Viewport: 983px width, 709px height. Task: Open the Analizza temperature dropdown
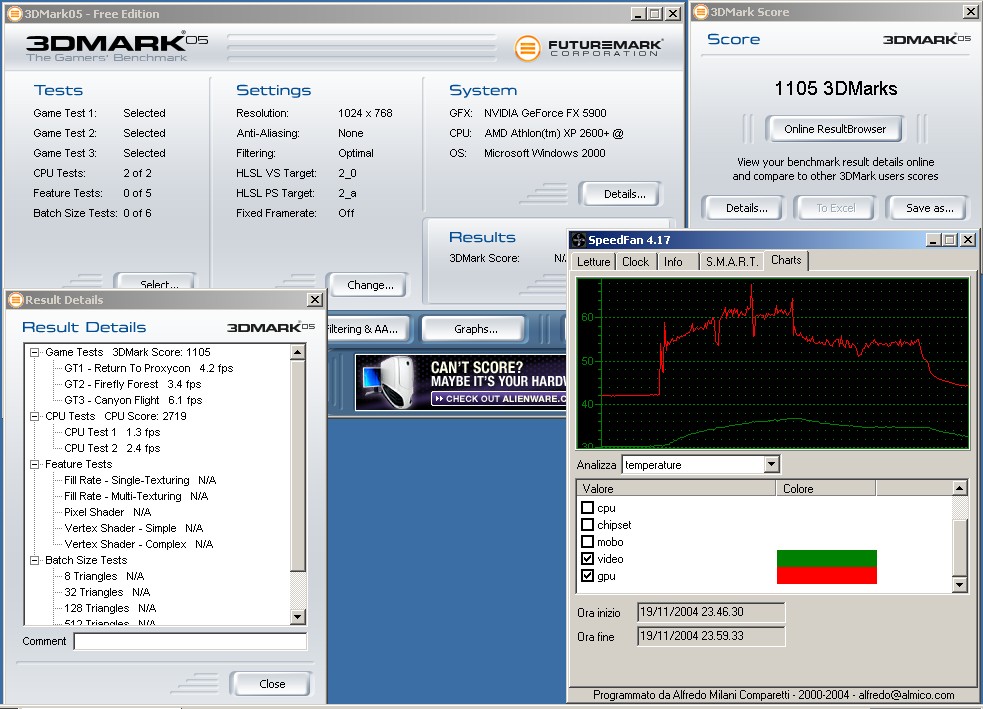pos(772,465)
